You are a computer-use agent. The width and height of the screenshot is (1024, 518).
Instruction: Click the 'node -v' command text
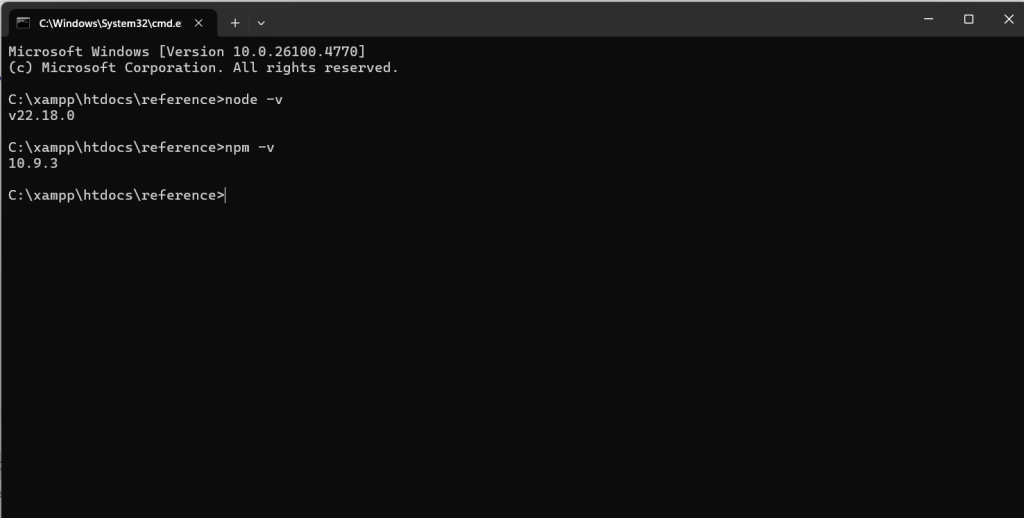coord(253,100)
